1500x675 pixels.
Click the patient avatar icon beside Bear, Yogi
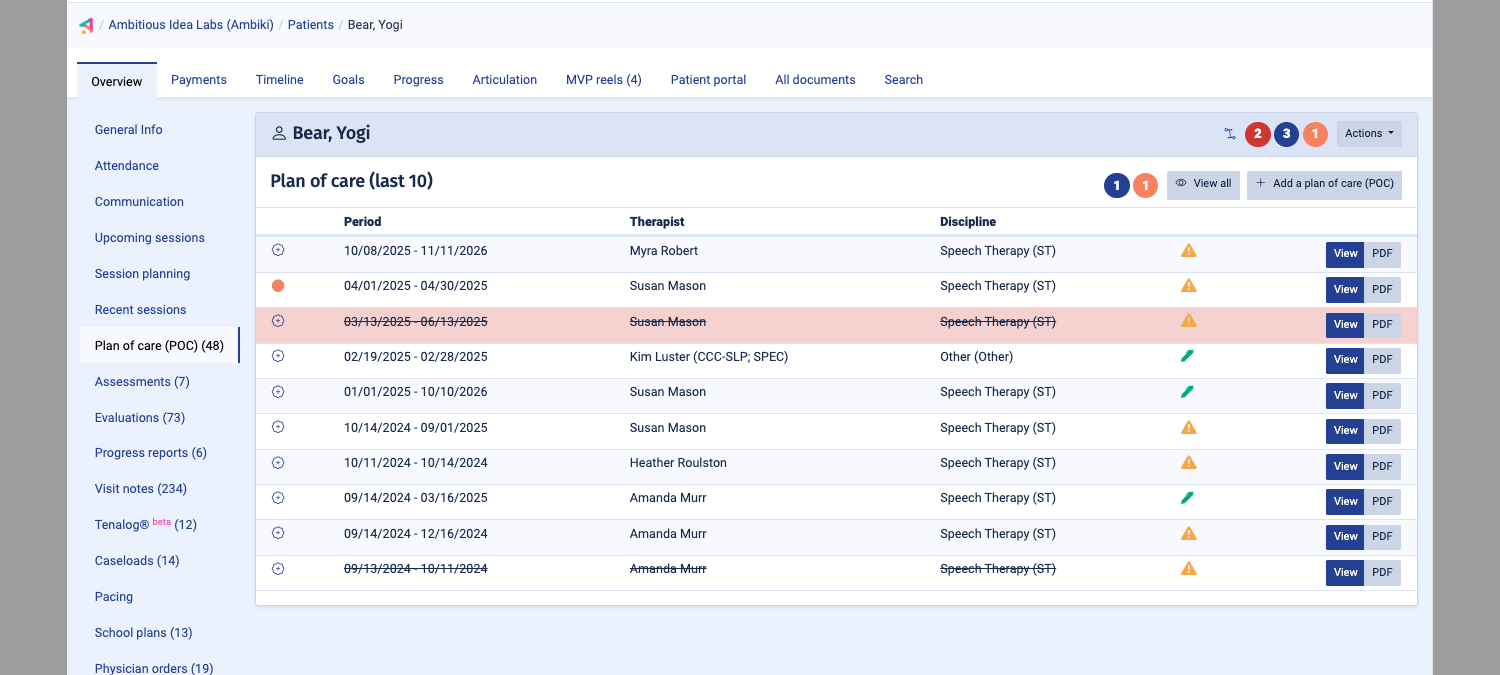(x=277, y=132)
